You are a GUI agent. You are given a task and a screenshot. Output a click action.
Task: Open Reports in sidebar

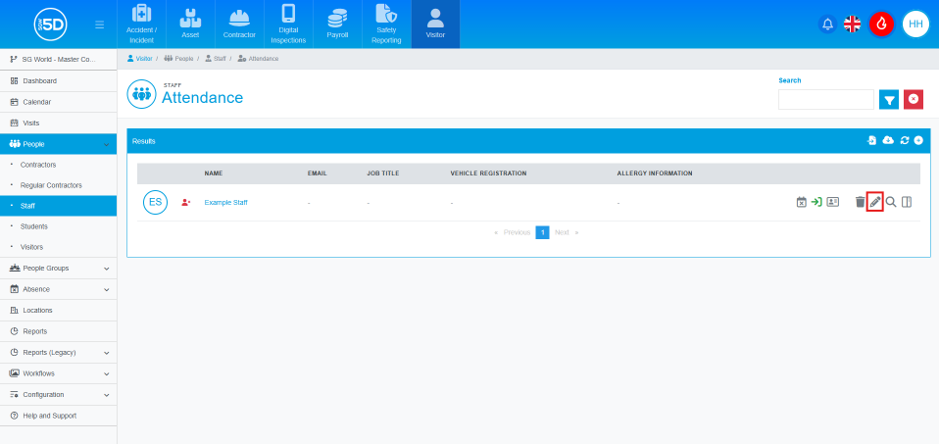tap(58, 331)
